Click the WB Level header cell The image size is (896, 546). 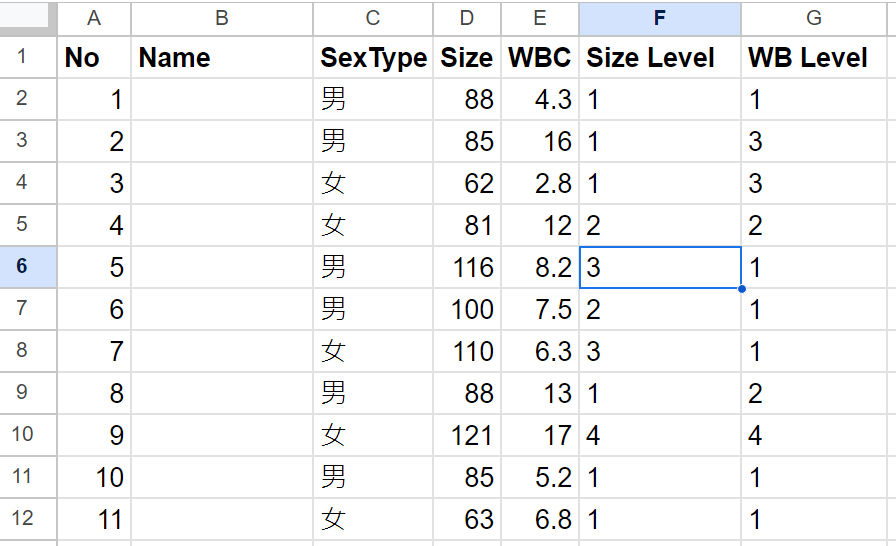[814, 58]
